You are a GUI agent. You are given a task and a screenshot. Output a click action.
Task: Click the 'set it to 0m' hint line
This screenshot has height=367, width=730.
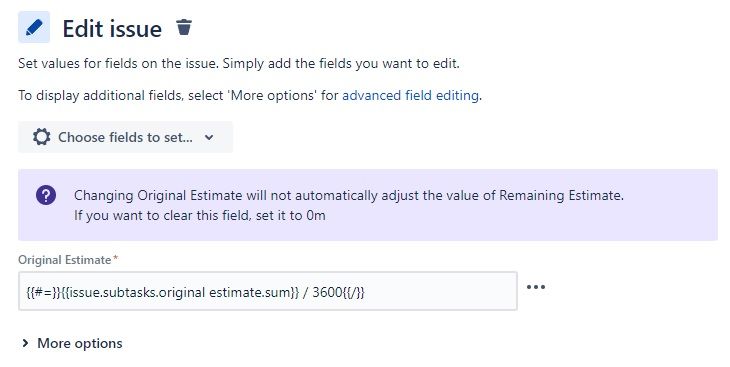tap(200, 216)
